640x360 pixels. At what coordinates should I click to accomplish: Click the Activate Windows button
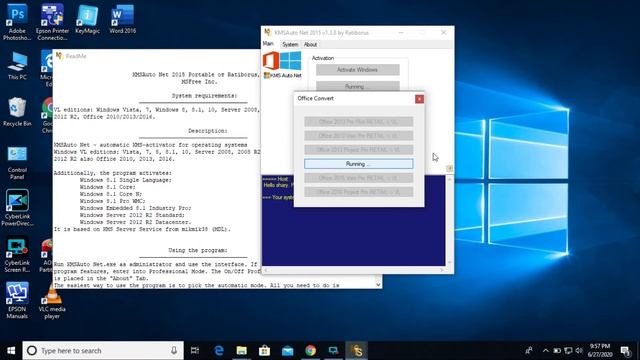click(x=358, y=70)
